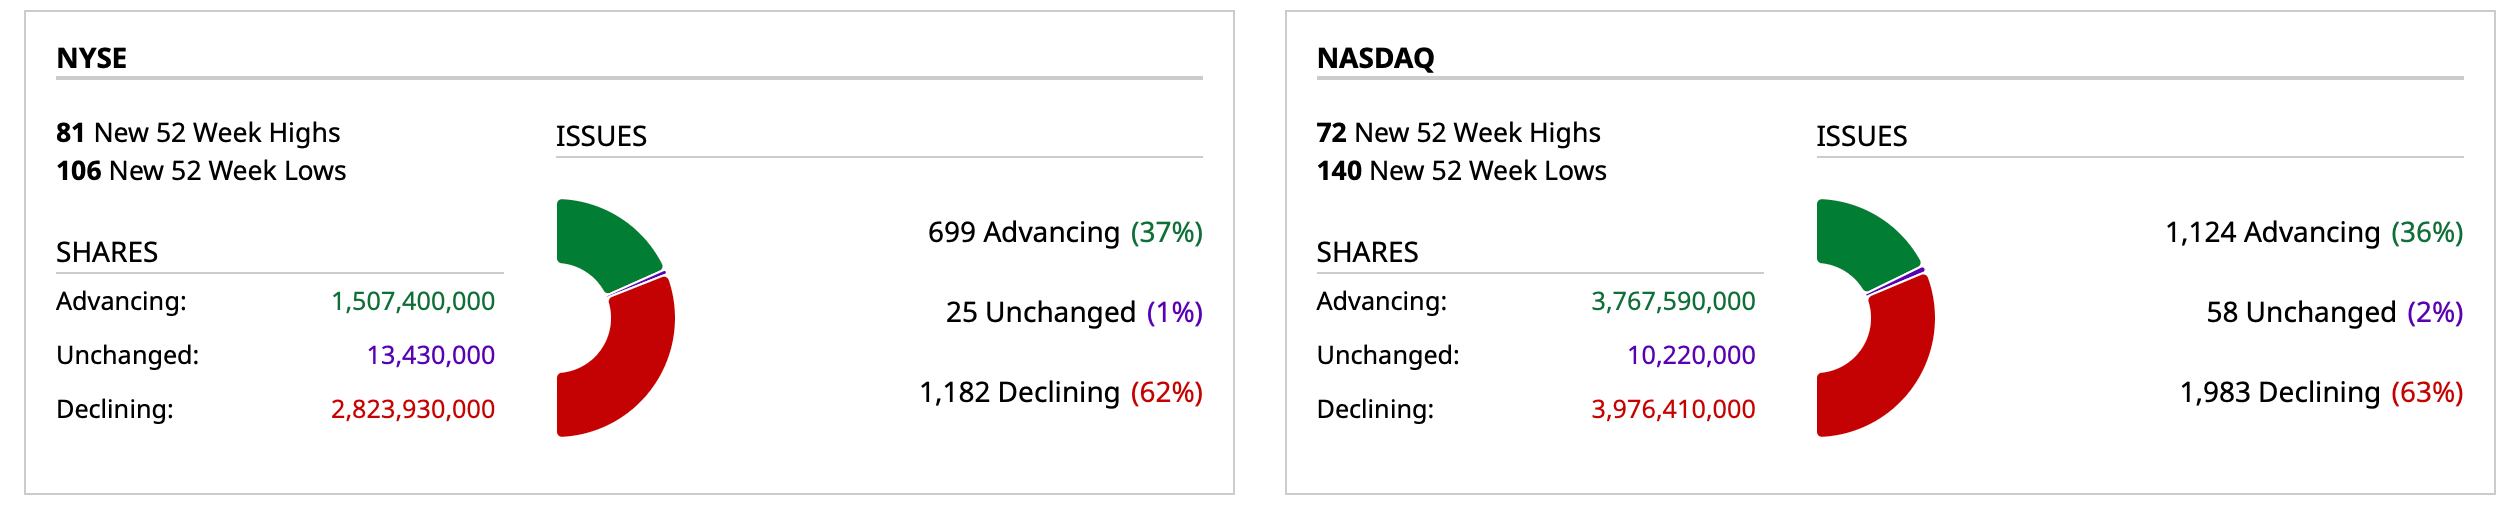The image size is (2516, 514).
Task: Select the 1,983 Declining (63%) legend entry
Action: pyautogui.click(x=2321, y=393)
